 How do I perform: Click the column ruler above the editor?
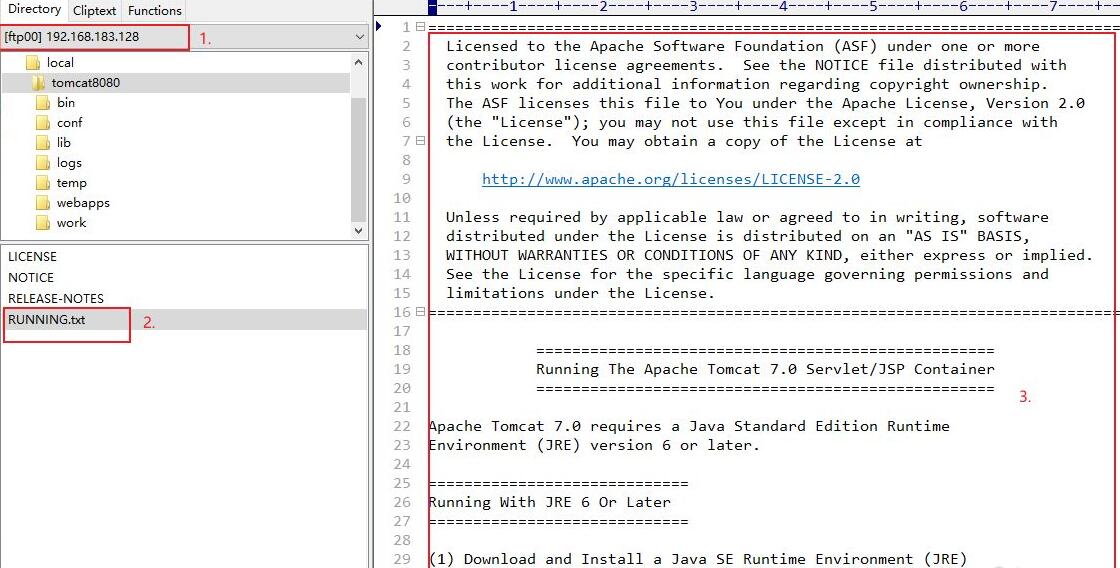point(774,7)
